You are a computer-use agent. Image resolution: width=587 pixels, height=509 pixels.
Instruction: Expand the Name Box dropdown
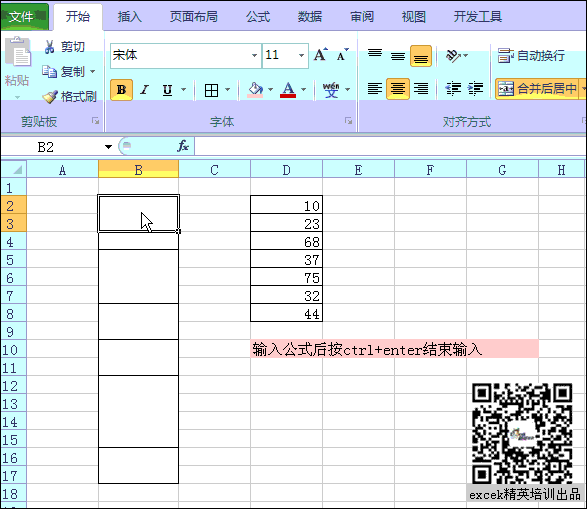[109, 147]
